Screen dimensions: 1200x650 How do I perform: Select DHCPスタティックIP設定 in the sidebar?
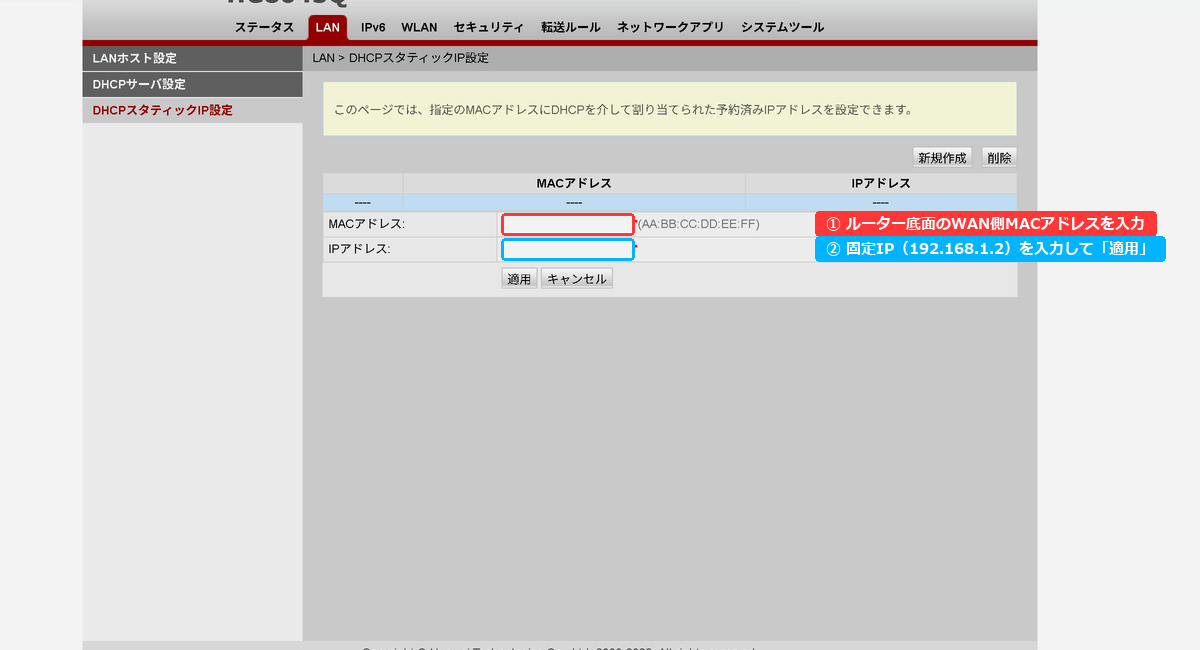point(192,110)
